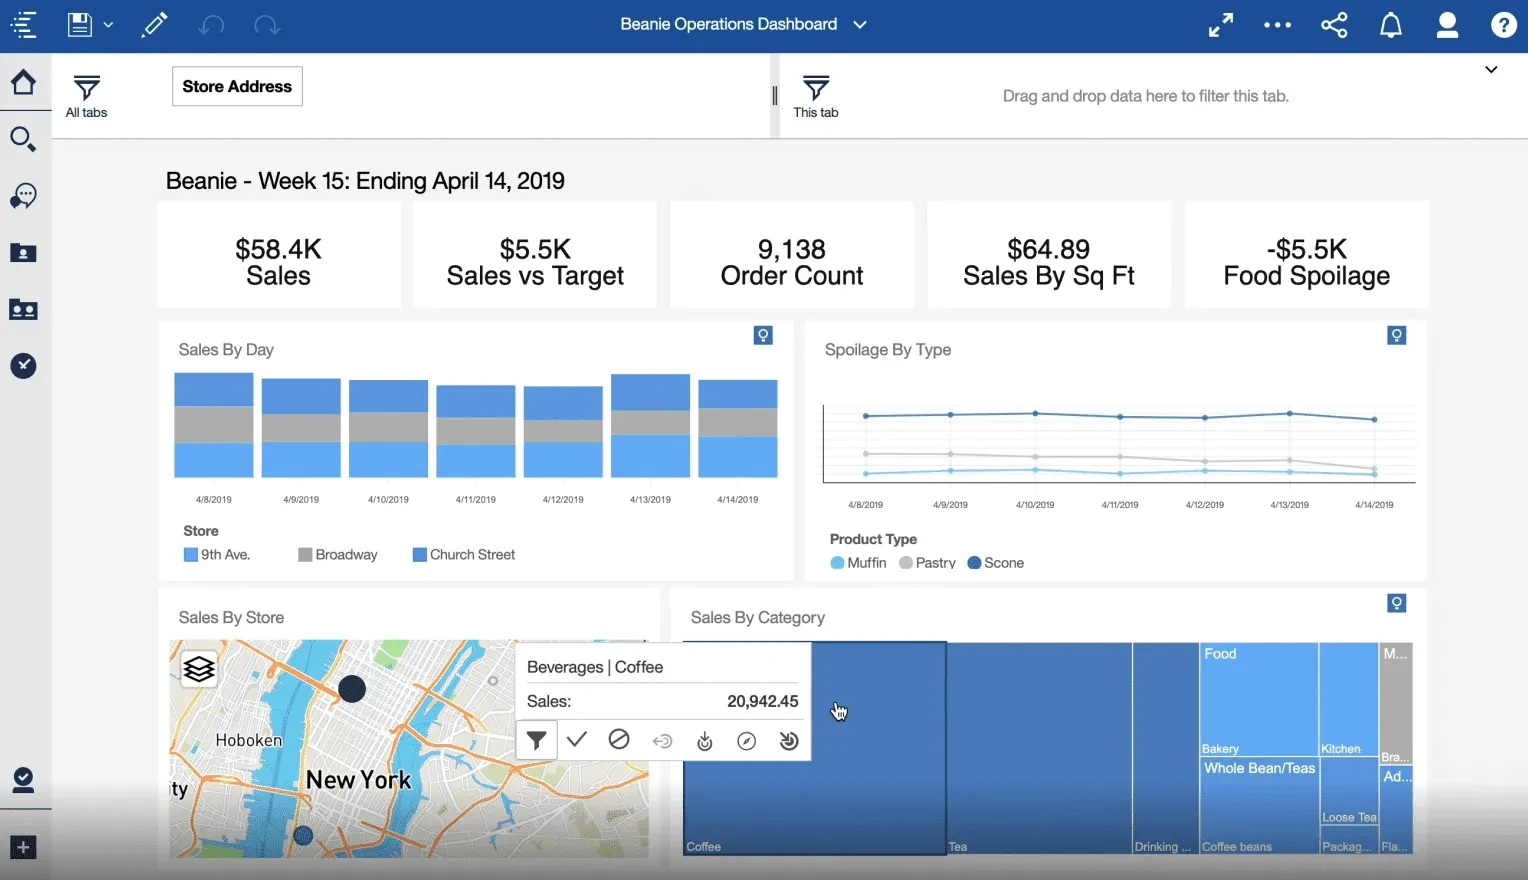This screenshot has height=880, width=1528.
Task: Open the map layers icon
Action: pyautogui.click(x=199, y=669)
